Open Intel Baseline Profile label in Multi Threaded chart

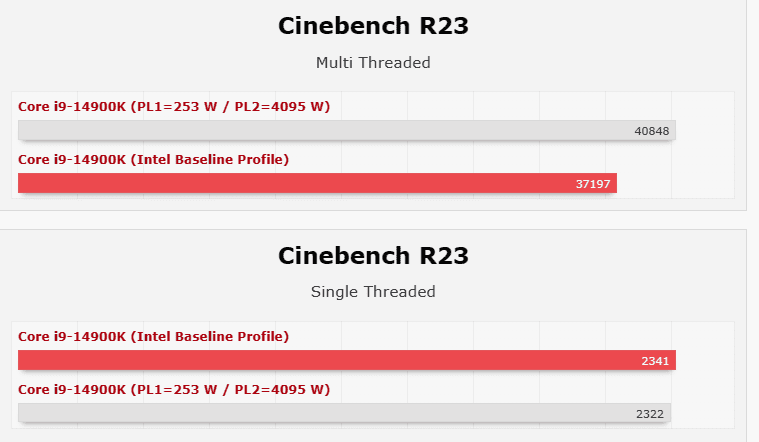153,159
